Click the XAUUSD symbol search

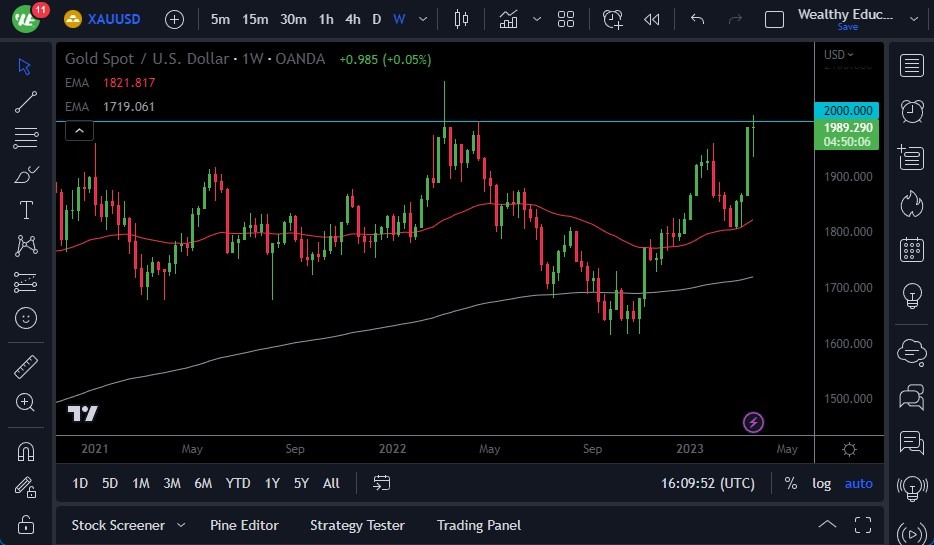(x=113, y=19)
